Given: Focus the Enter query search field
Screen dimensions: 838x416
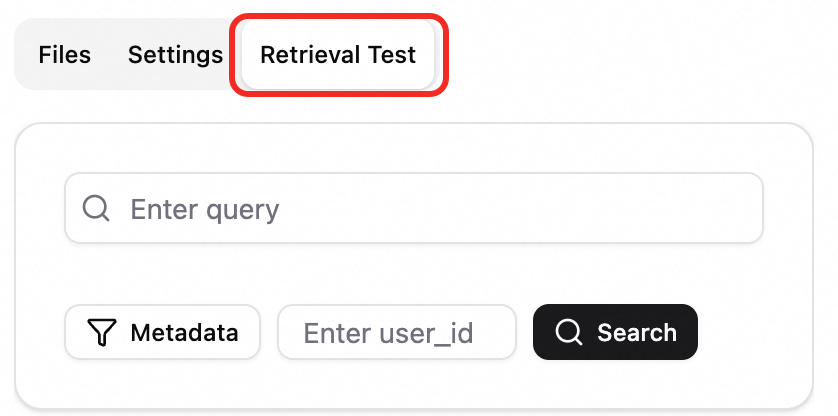Looking at the screenshot, I should [414, 208].
